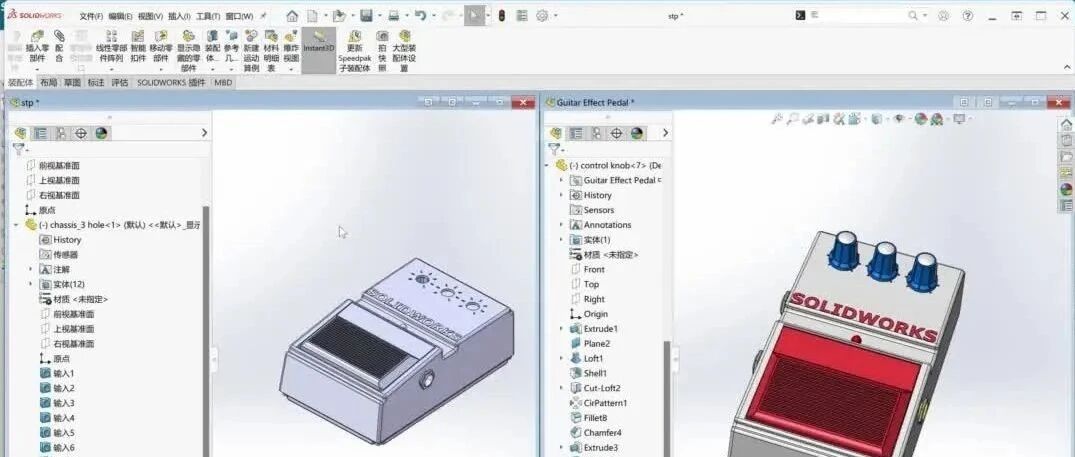Open the Design Library task pane icon
Image resolution: width=1075 pixels, height=457 pixels.
point(1066,140)
